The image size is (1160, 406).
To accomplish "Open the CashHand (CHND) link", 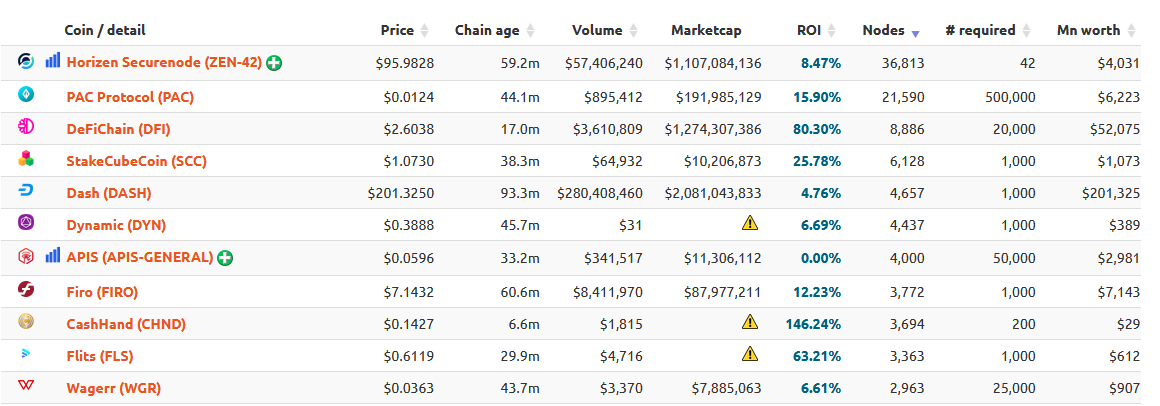I will (x=126, y=324).
